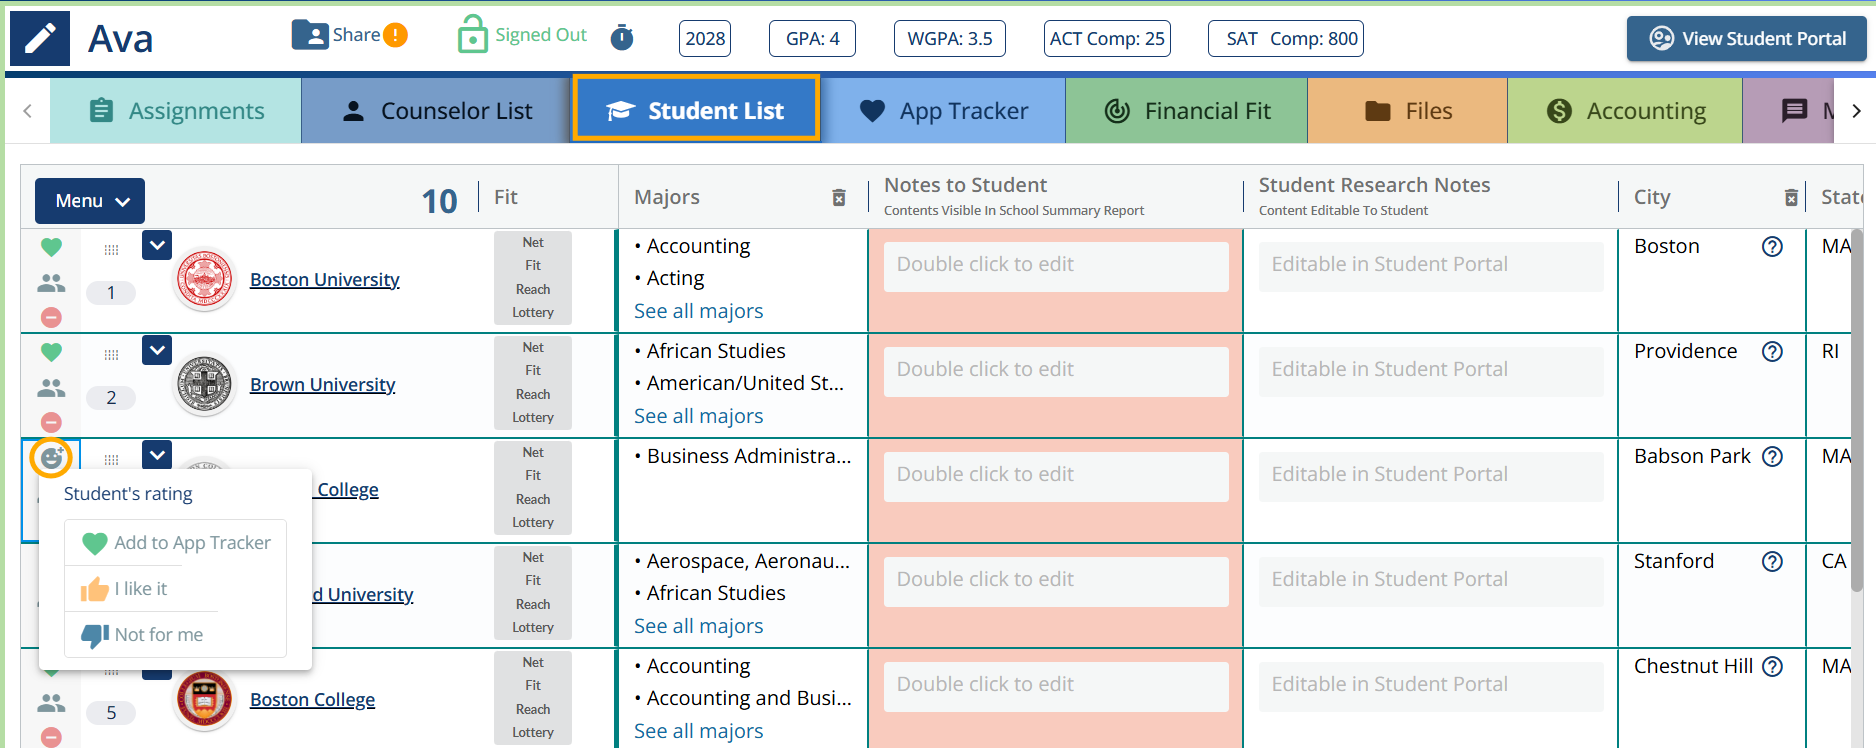Click the green heart for Boston University
Screen dimensions: 1876x748
tap(51, 247)
